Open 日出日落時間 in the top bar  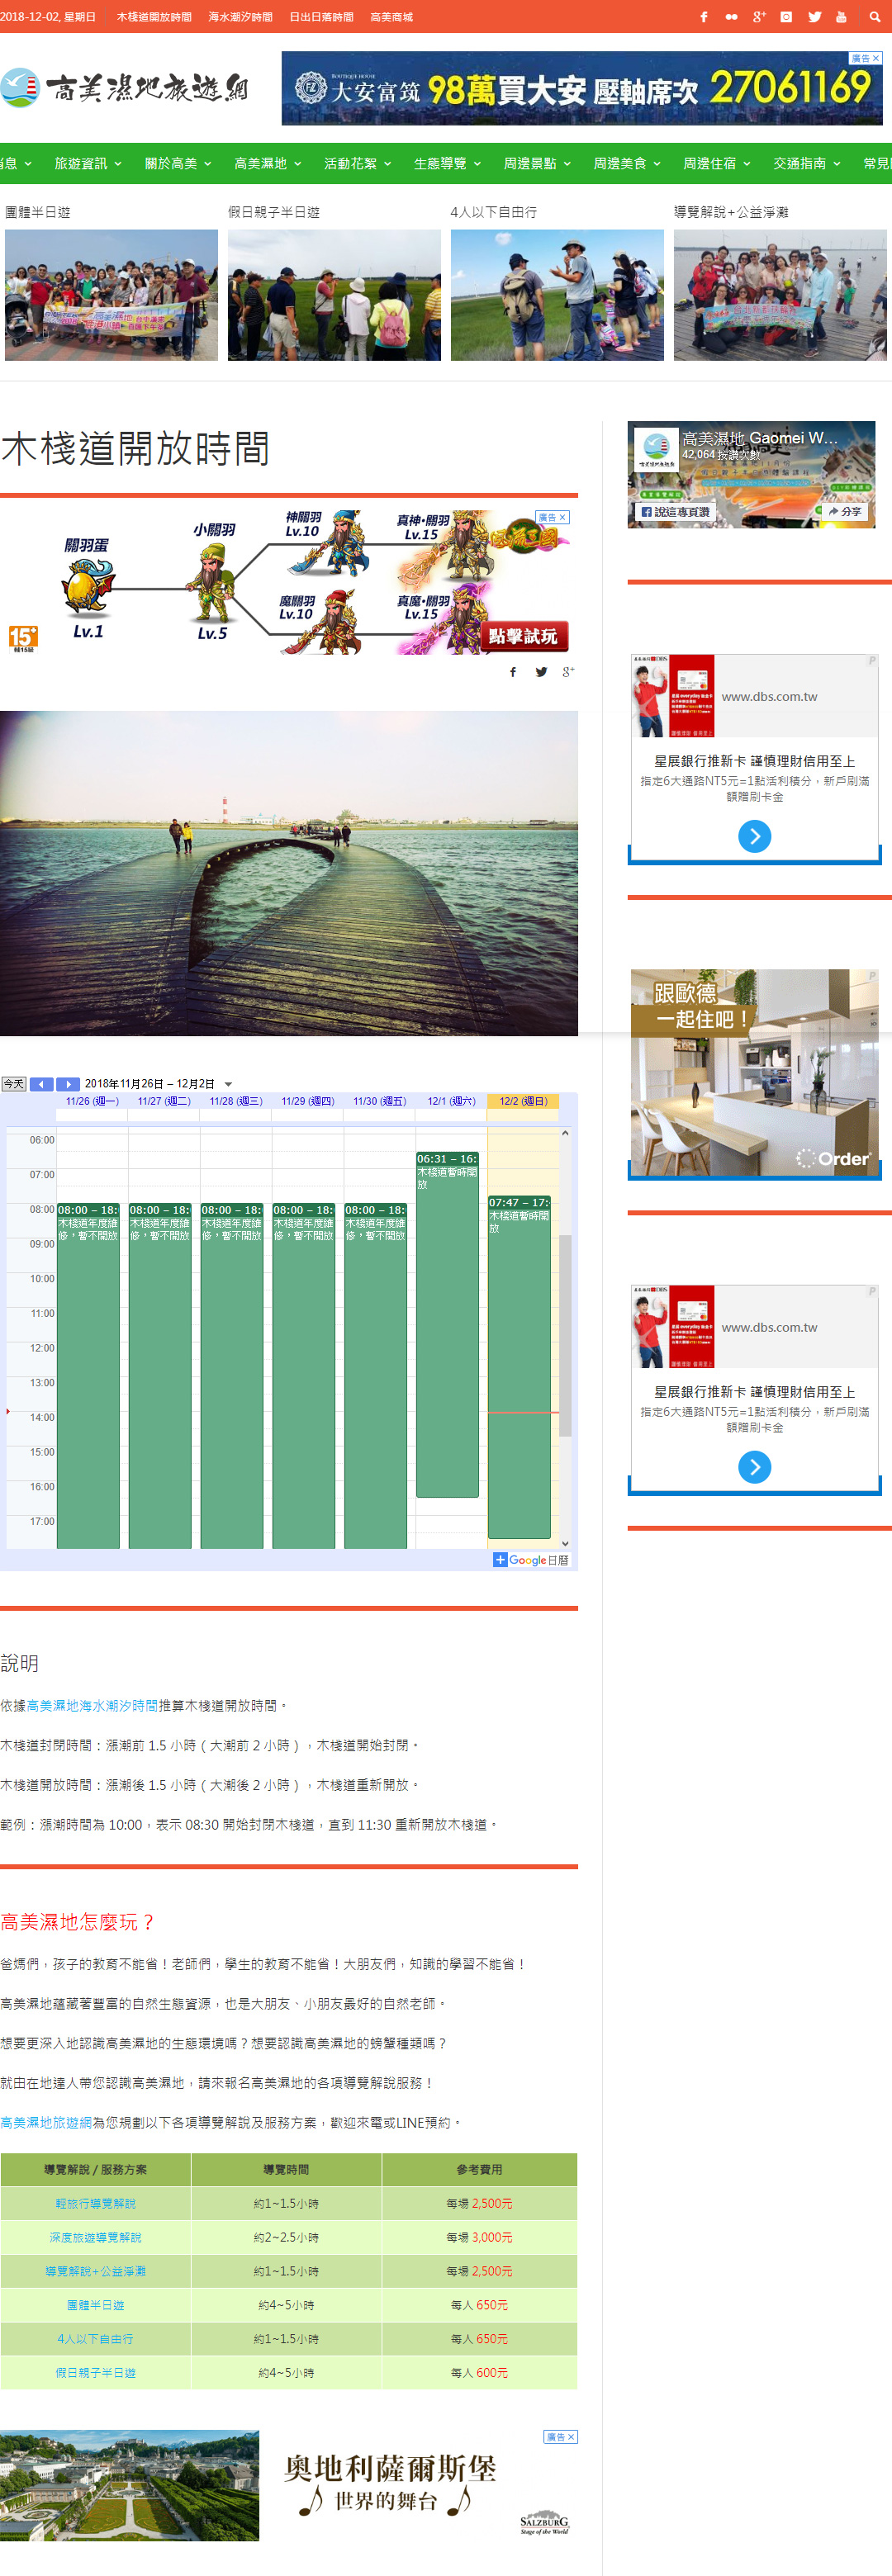321,17
